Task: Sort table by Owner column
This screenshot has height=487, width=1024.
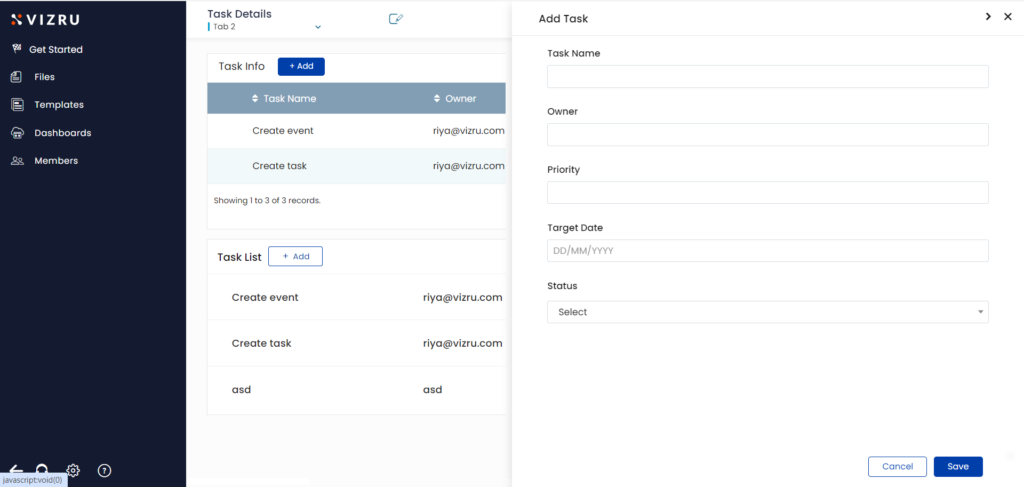Action: [455, 99]
